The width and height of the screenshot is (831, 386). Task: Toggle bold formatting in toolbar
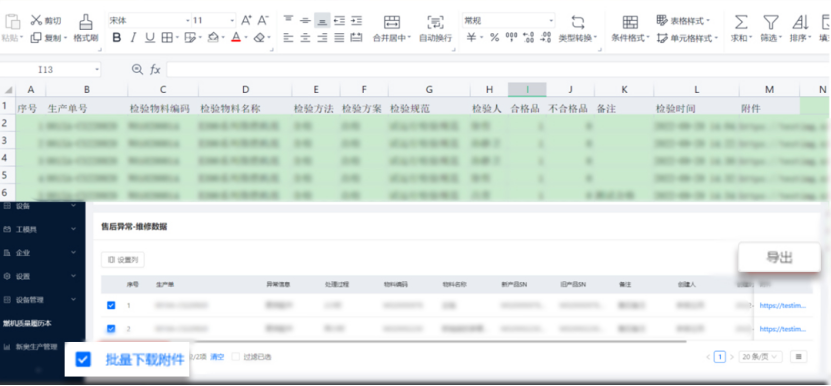117,38
